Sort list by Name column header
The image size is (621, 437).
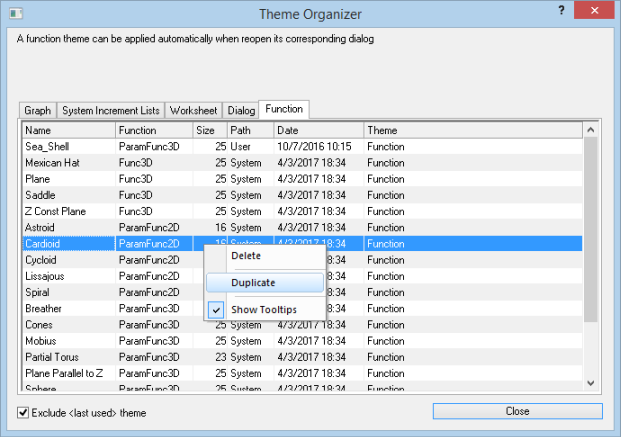click(x=67, y=130)
